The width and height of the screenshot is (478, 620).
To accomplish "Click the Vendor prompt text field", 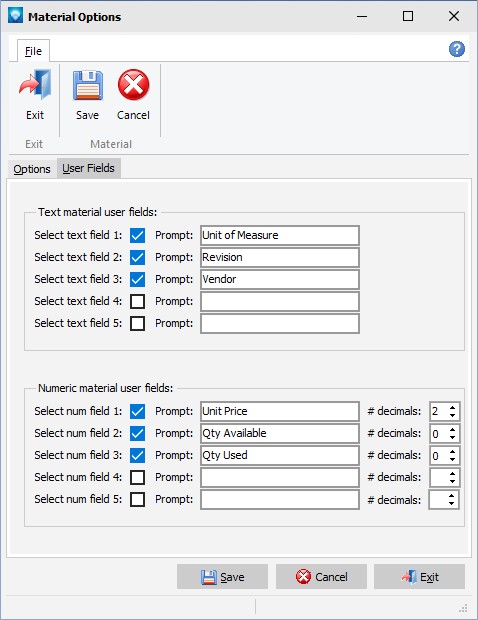I will (x=280, y=280).
